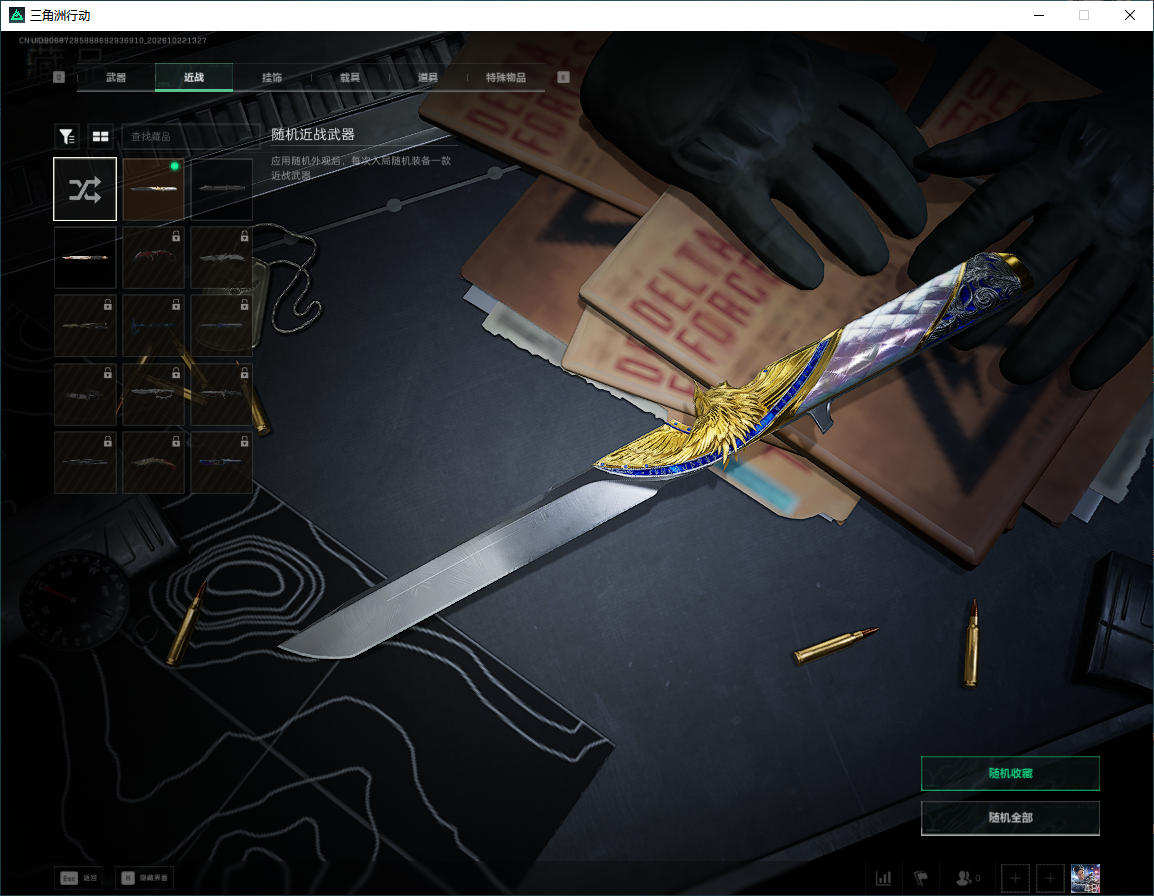This screenshot has height=896, width=1154.
Task: Click the 随机近战武器 title text
Action: click(x=313, y=134)
